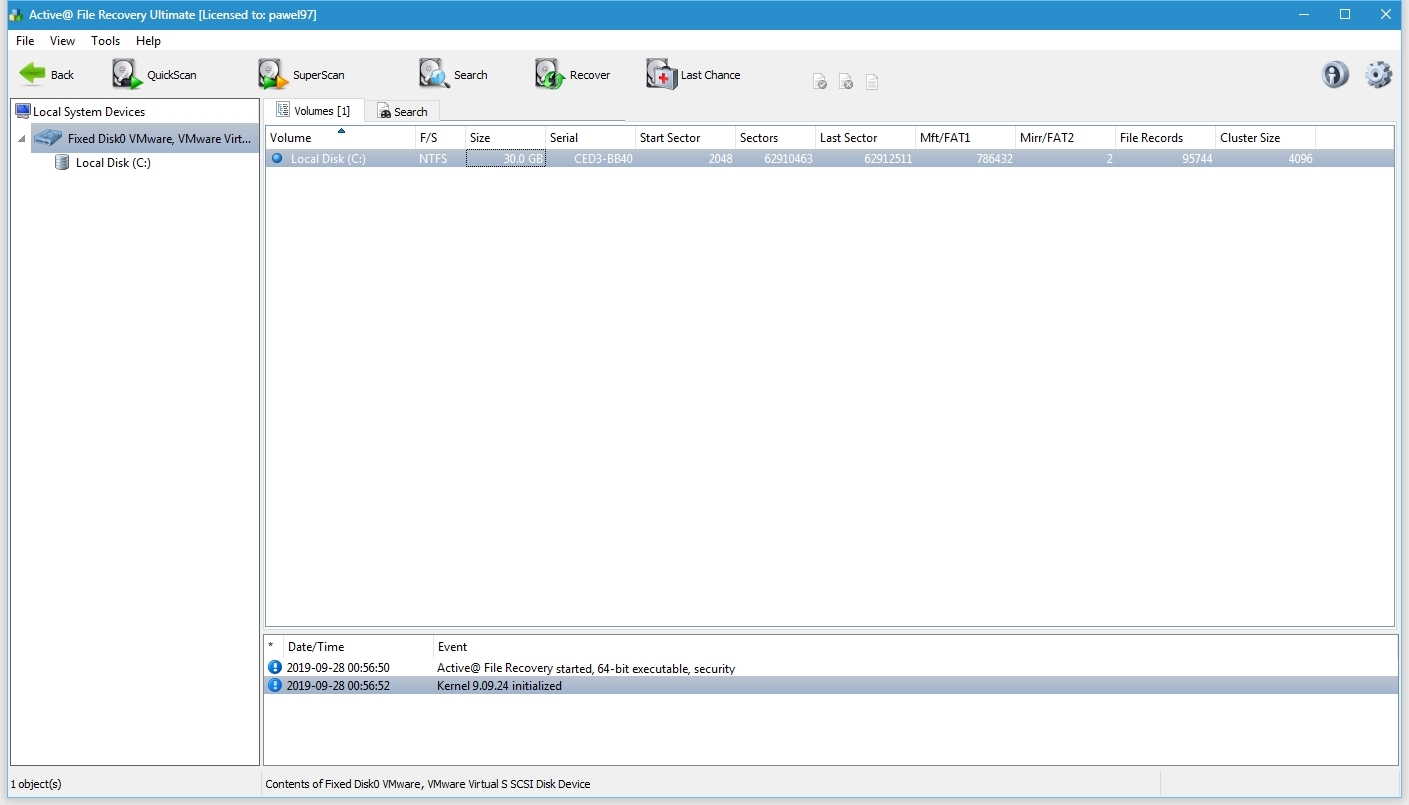Open the Tools menu
1409x805 pixels.
coord(105,41)
